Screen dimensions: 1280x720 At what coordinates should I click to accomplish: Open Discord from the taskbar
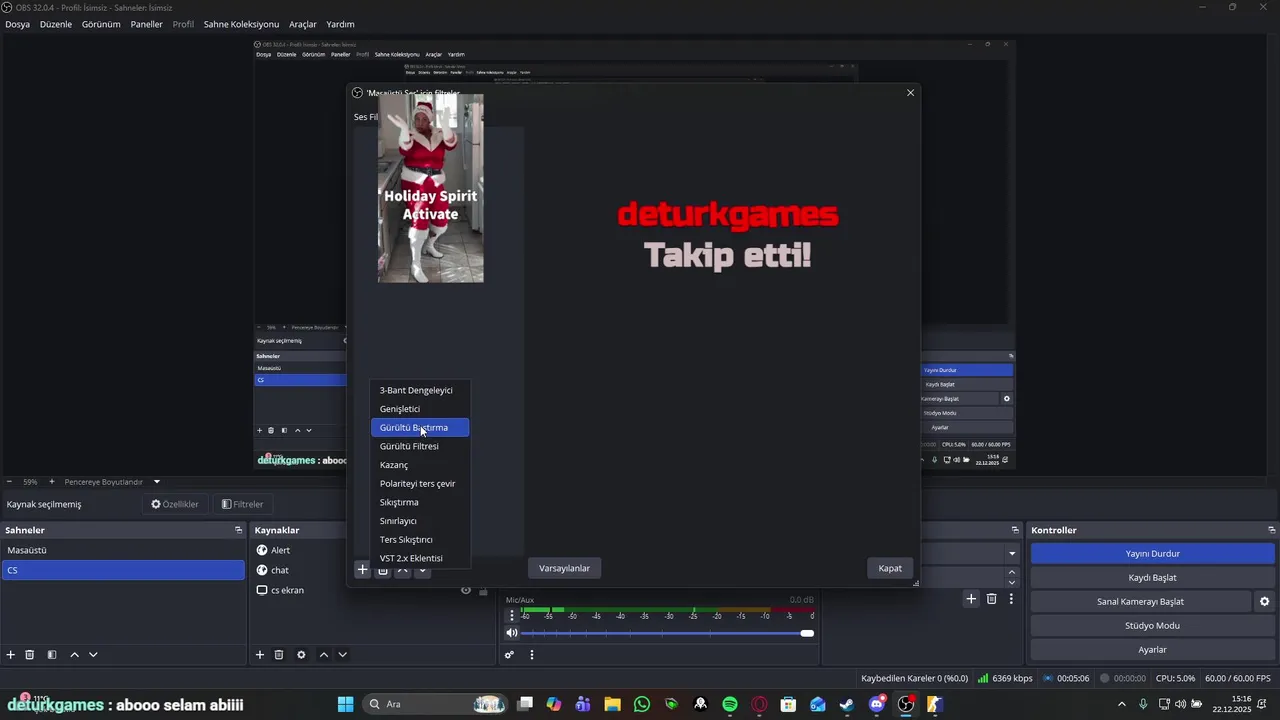(877, 704)
